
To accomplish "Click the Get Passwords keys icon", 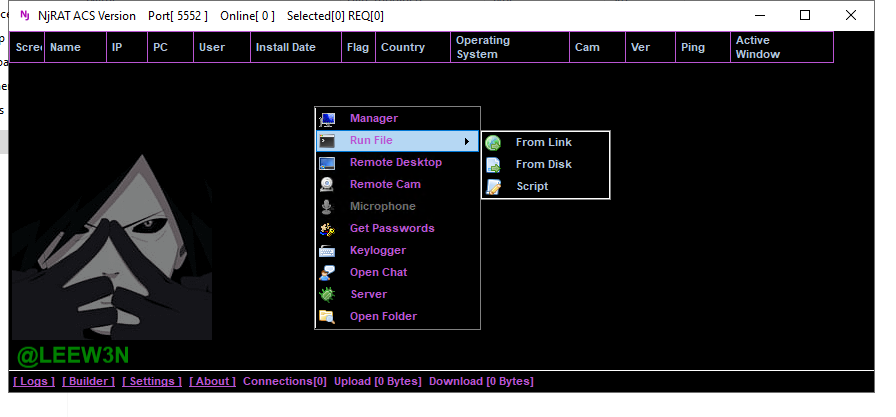I will 327,229.
